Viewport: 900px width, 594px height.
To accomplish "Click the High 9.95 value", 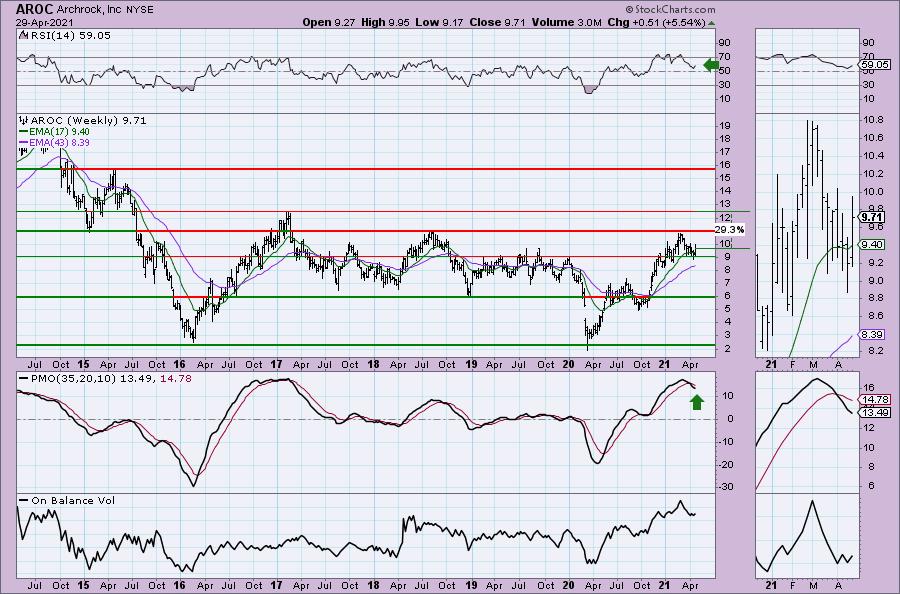I will point(385,22).
